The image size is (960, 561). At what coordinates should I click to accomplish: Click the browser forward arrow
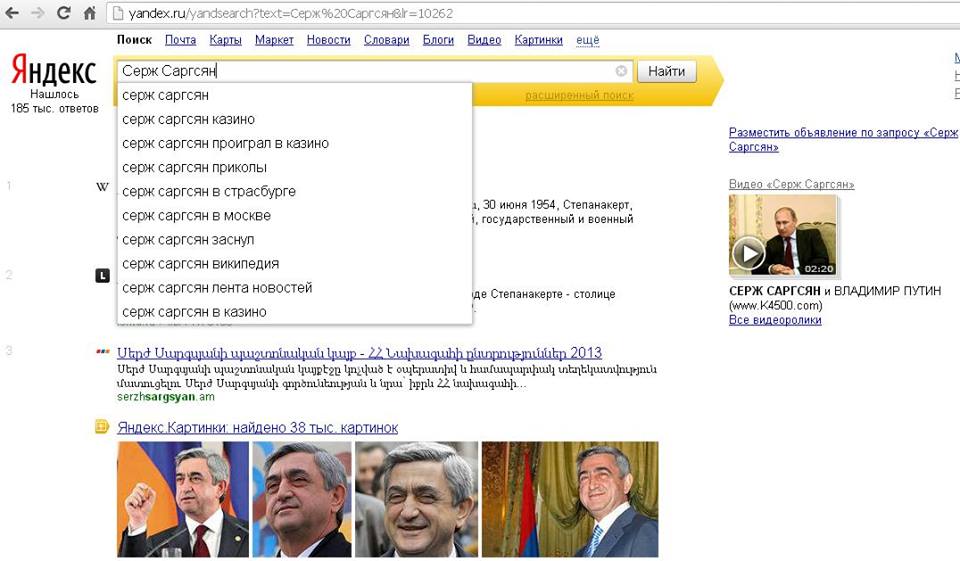pos(38,14)
